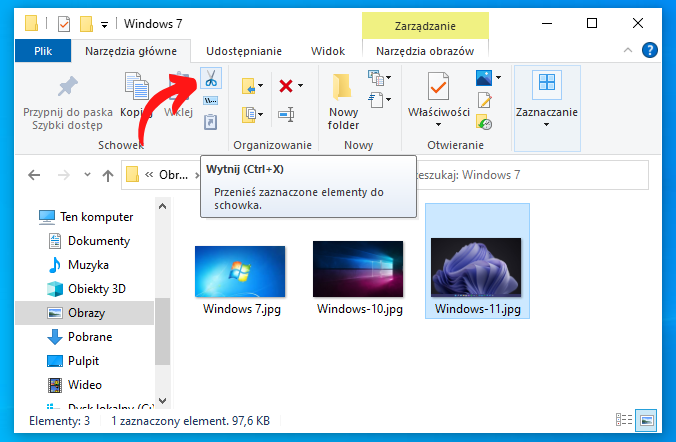Click navigation pane scroll up arrow
Viewport: 676px width, 442px height.
pos(163,207)
